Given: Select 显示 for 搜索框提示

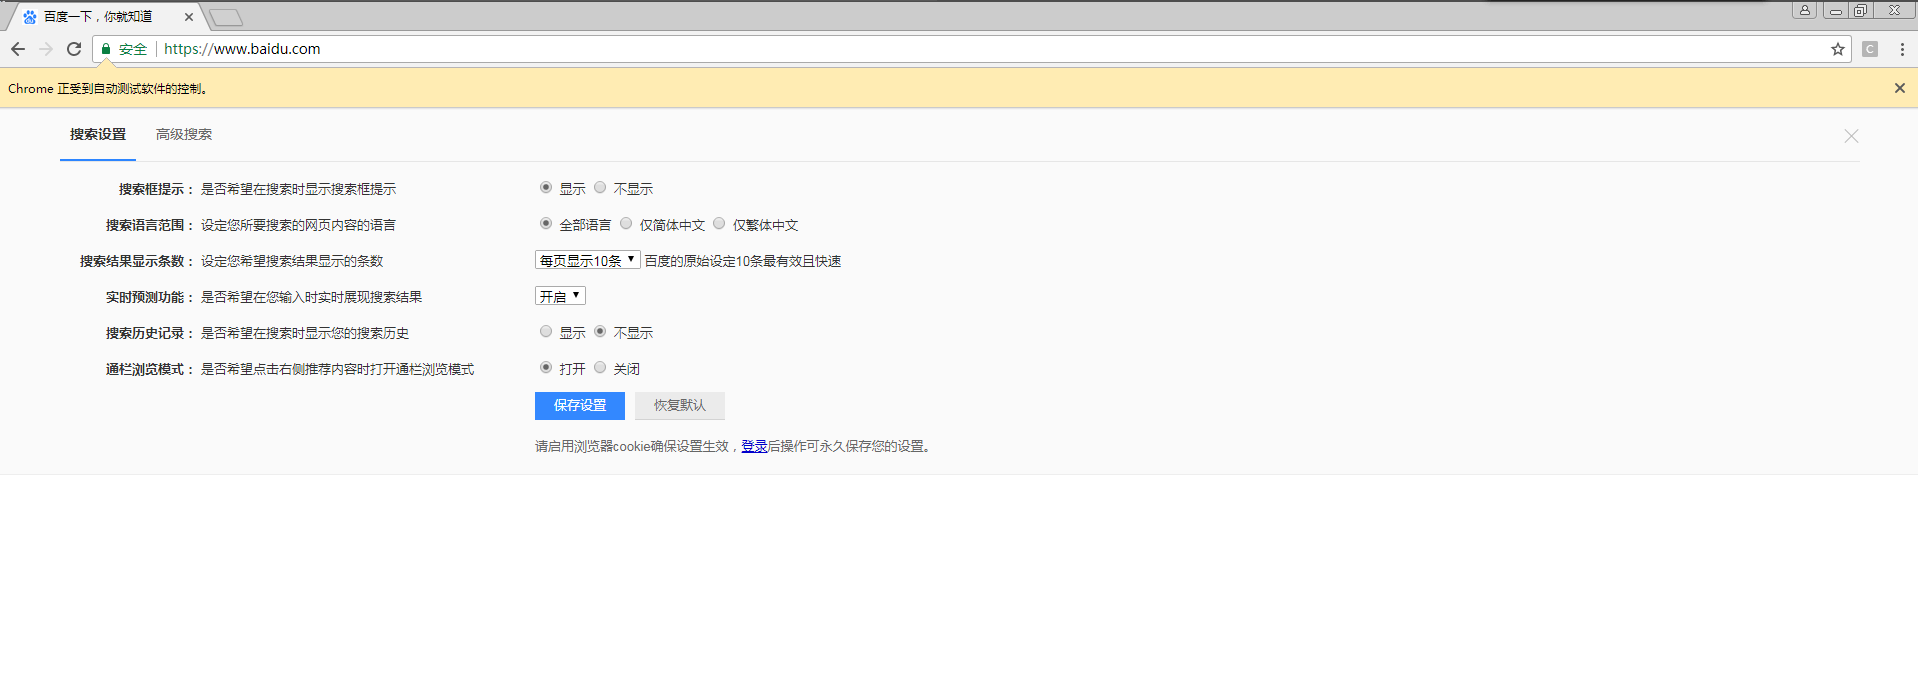Looking at the screenshot, I should (x=546, y=187).
